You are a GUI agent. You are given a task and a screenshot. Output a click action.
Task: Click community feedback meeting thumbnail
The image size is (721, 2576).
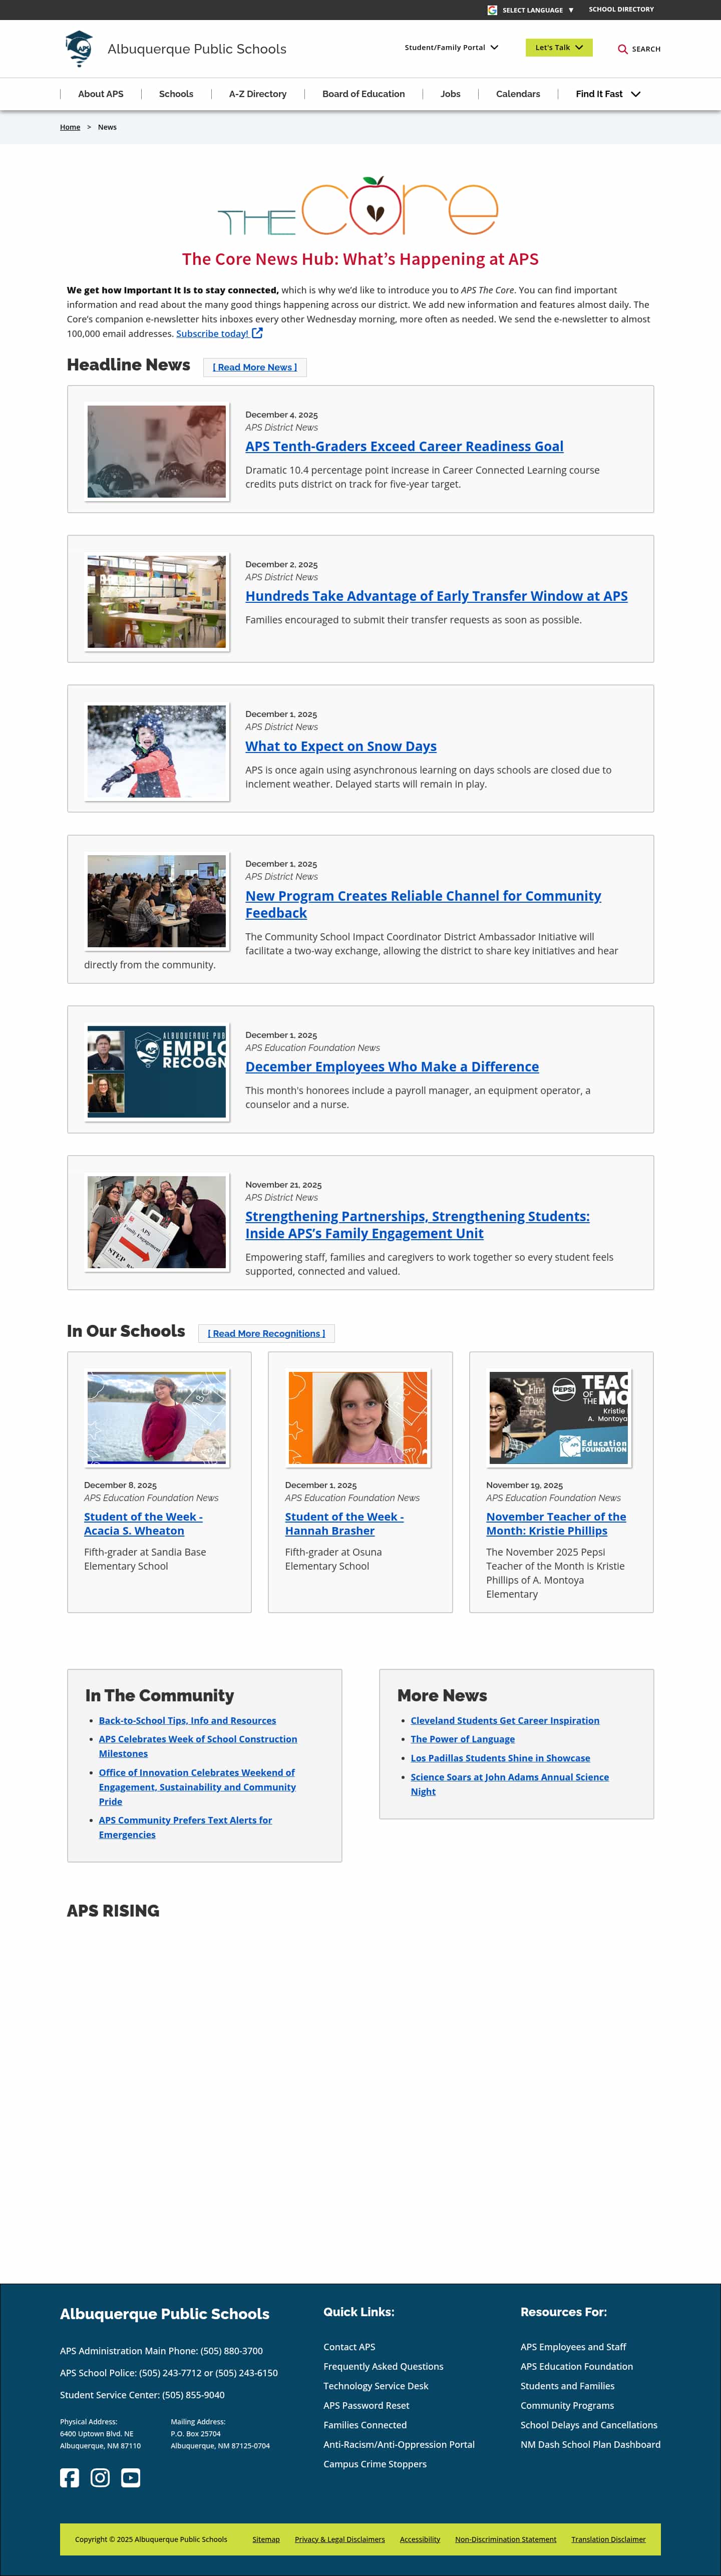click(x=157, y=901)
